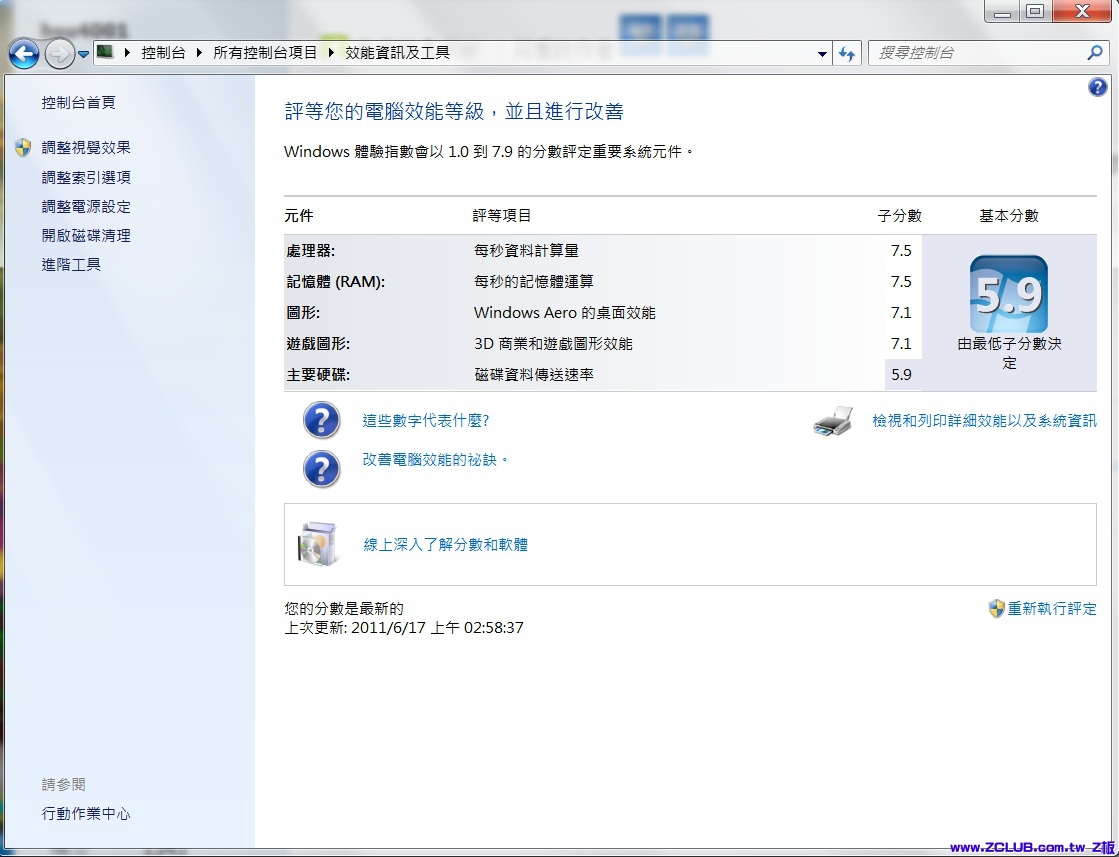Maximize the control panel window
The width and height of the screenshot is (1119, 857).
(x=1036, y=12)
